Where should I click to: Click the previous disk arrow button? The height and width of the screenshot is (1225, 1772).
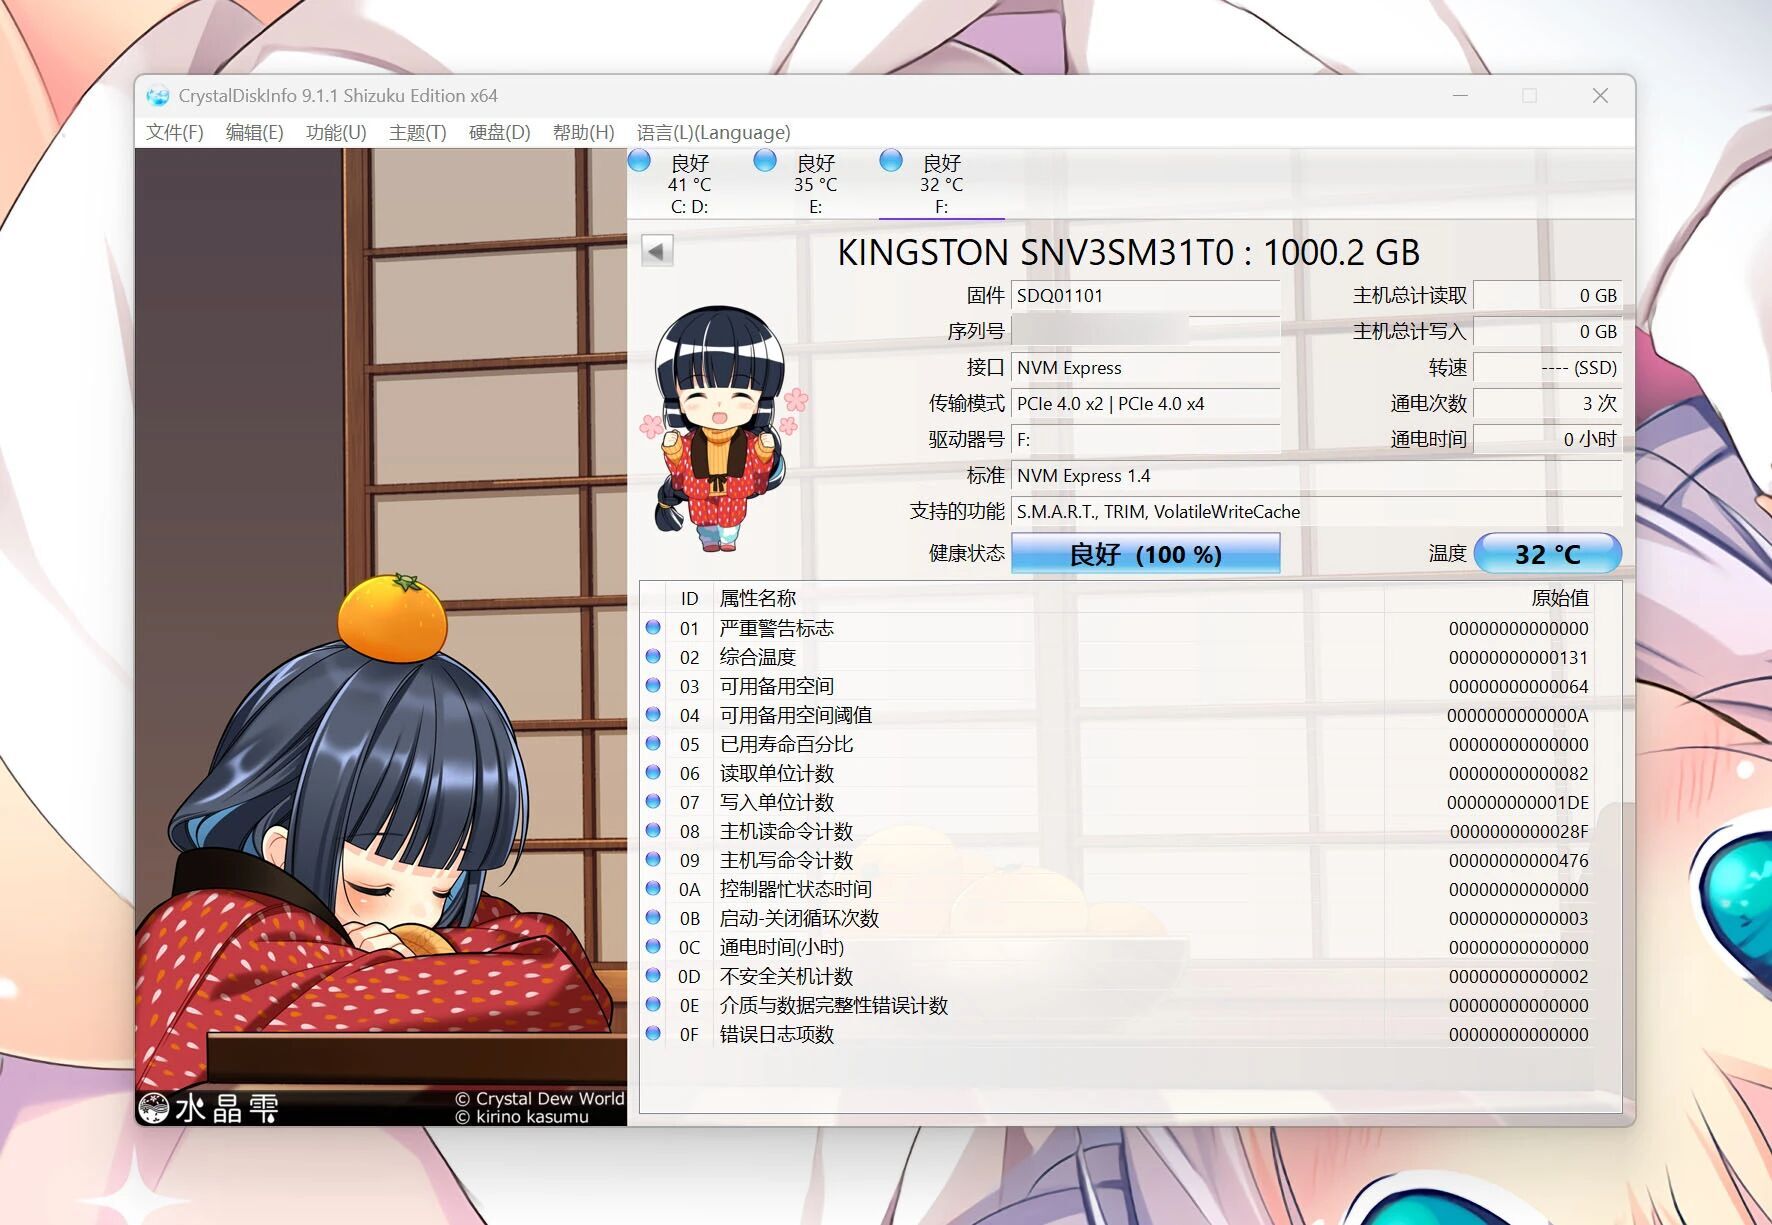[657, 251]
